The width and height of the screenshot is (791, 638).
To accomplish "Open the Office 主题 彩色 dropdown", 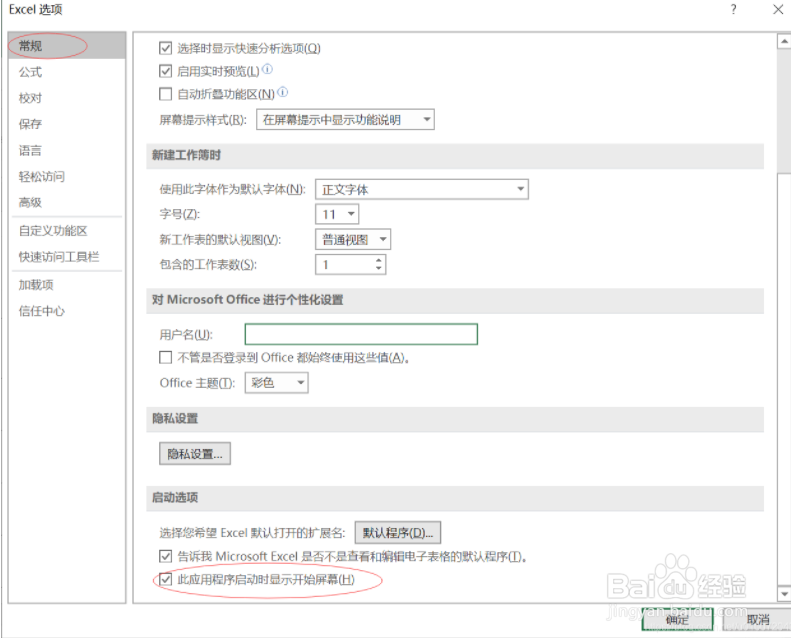I will [x=276, y=383].
